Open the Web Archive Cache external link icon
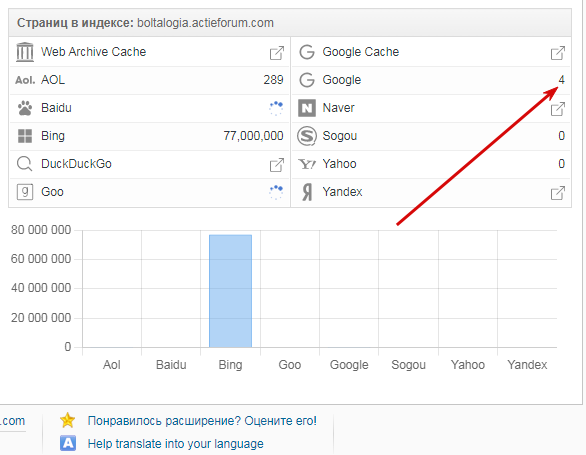This screenshot has width=586, height=455. pyautogui.click(x=277, y=53)
